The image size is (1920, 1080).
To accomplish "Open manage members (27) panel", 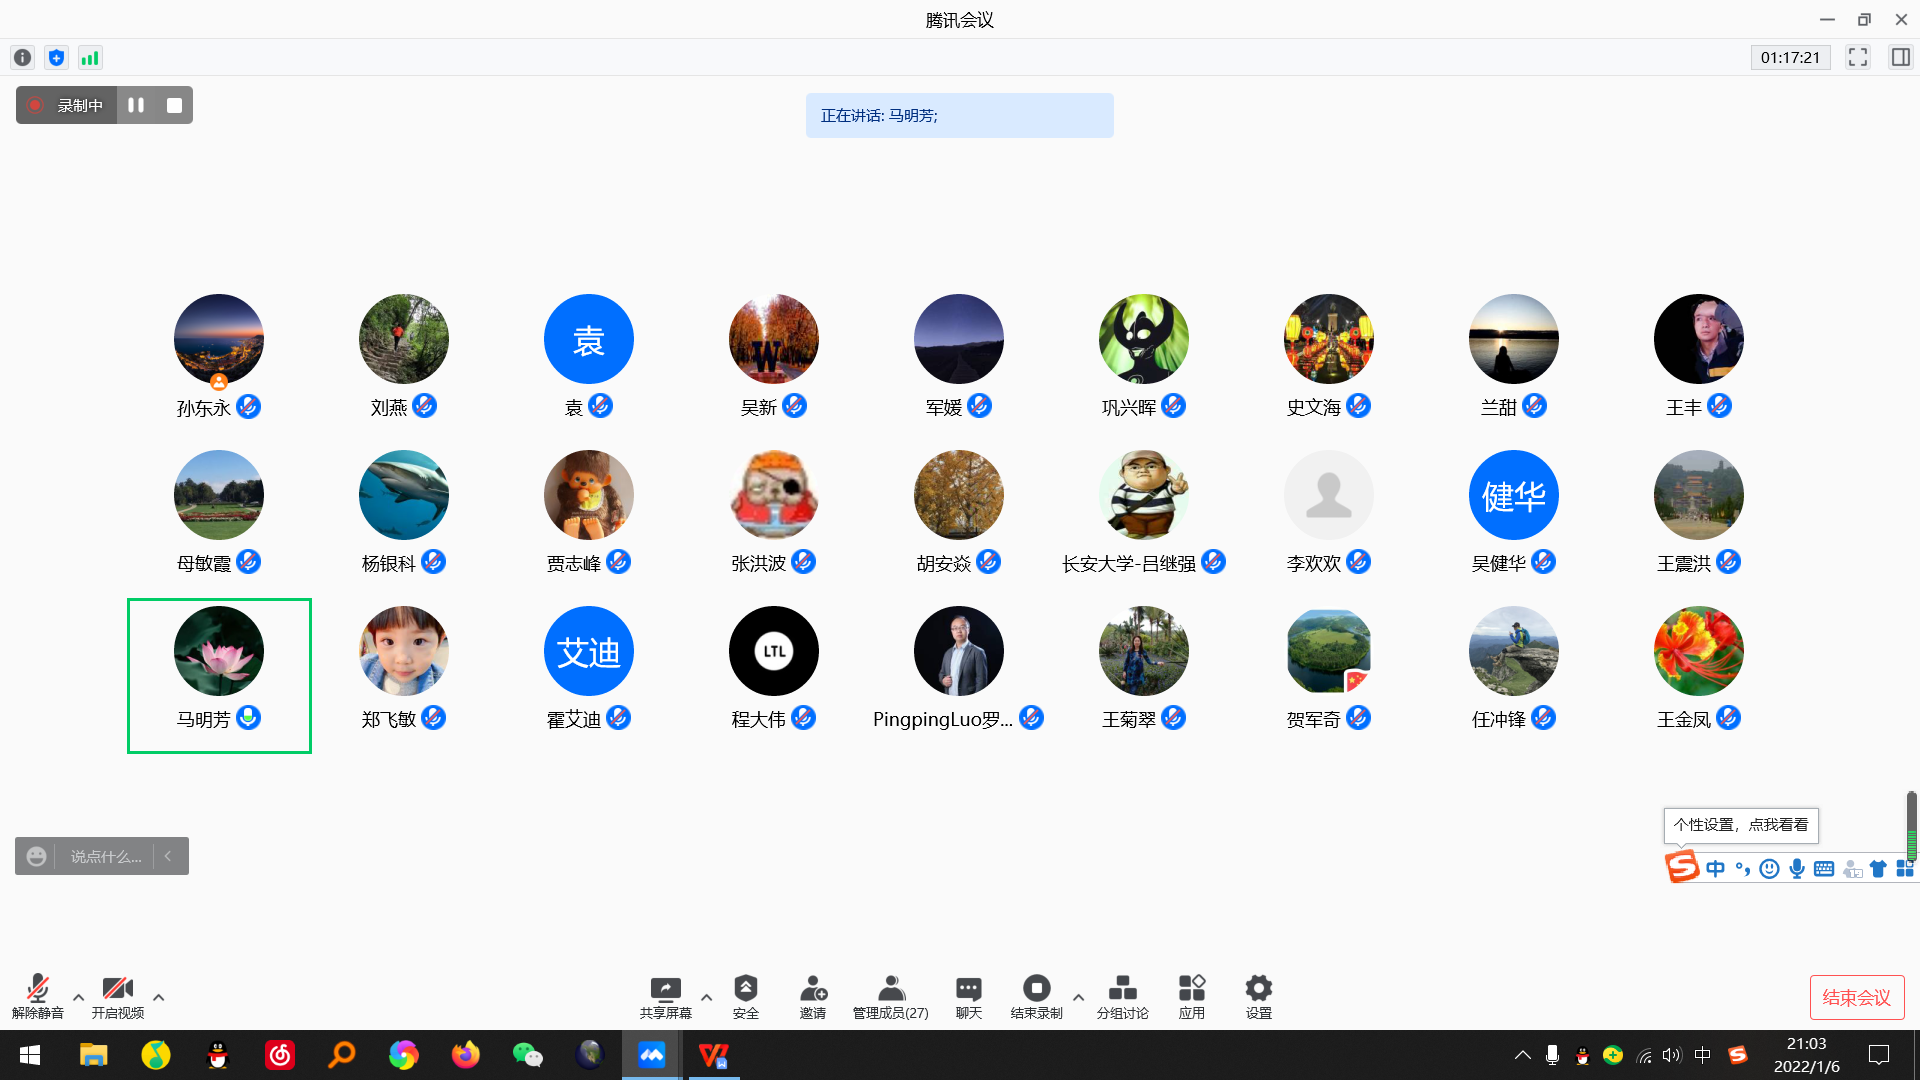I will click(x=890, y=995).
